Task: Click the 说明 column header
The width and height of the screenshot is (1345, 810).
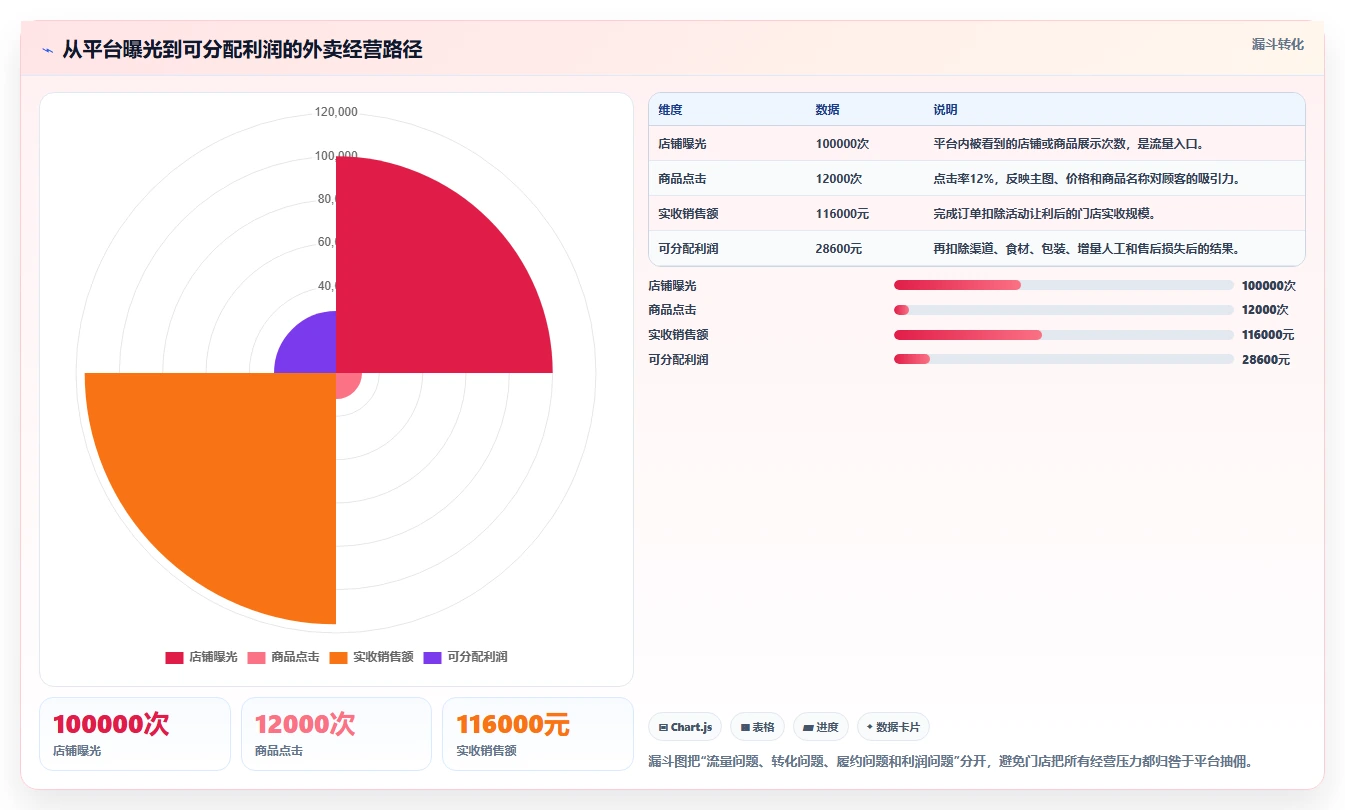Action: (945, 109)
